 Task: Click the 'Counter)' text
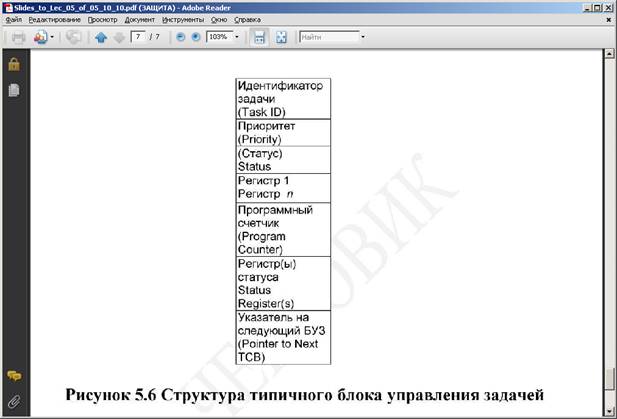(260, 250)
